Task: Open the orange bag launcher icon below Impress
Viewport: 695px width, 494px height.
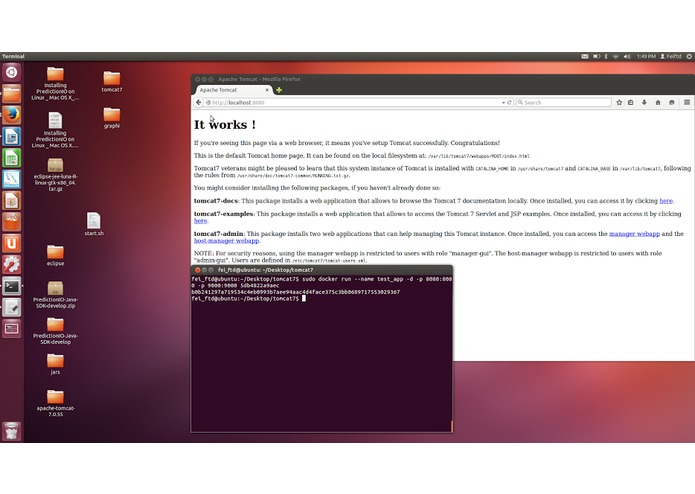Action: [12, 222]
